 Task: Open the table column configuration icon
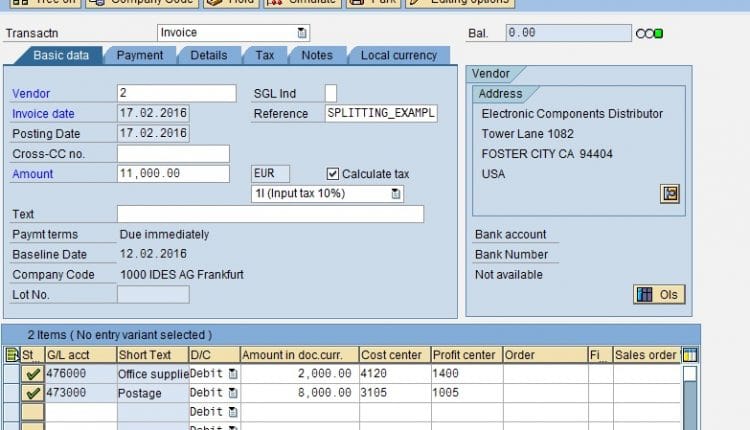[690, 355]
